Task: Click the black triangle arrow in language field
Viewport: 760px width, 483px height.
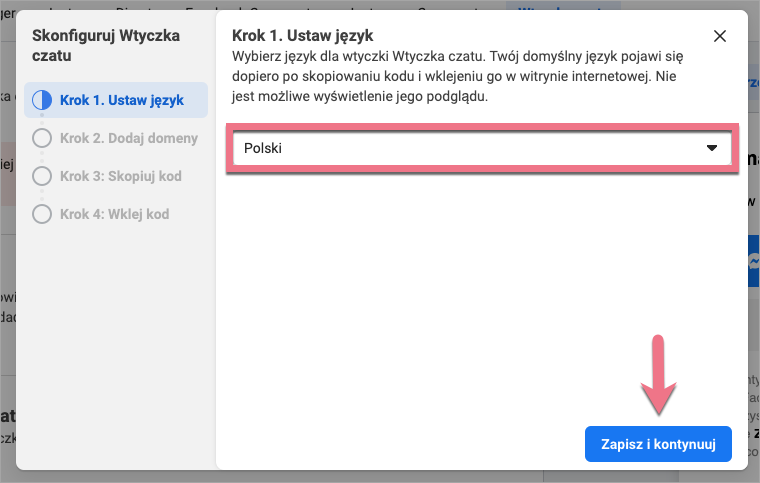Action: pos(712,148)
